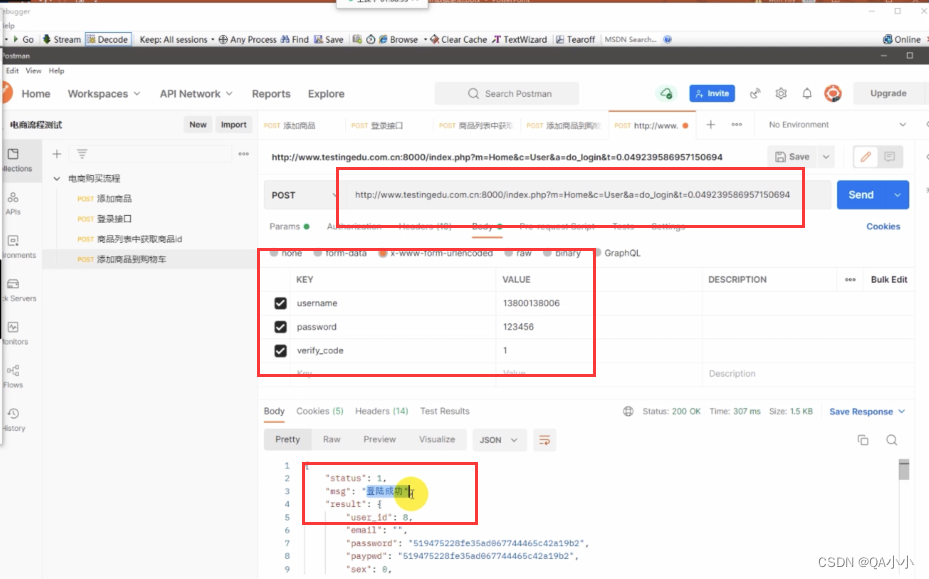Image resolution: width=929 pixels, height=579 pixels.
Task: Open Postman settings gear icon
Action: 781,94
